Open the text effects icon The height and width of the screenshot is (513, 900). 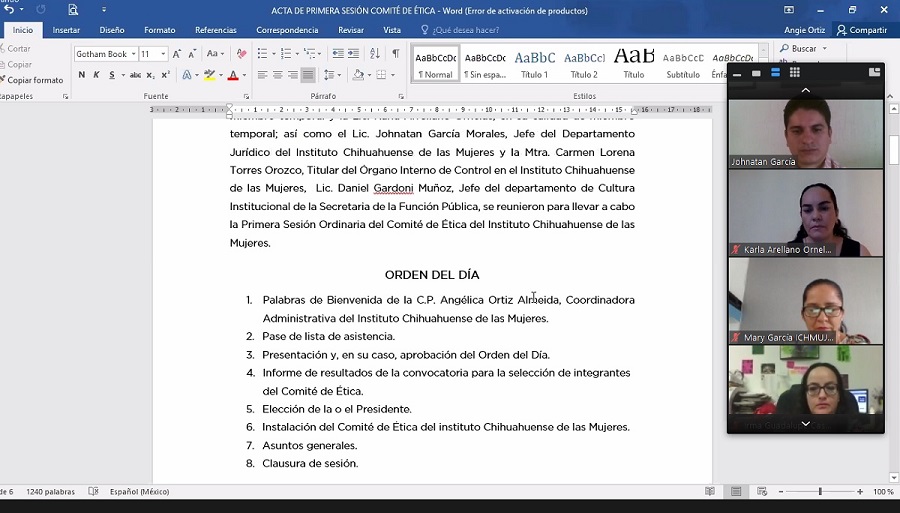tap(187, 75)
